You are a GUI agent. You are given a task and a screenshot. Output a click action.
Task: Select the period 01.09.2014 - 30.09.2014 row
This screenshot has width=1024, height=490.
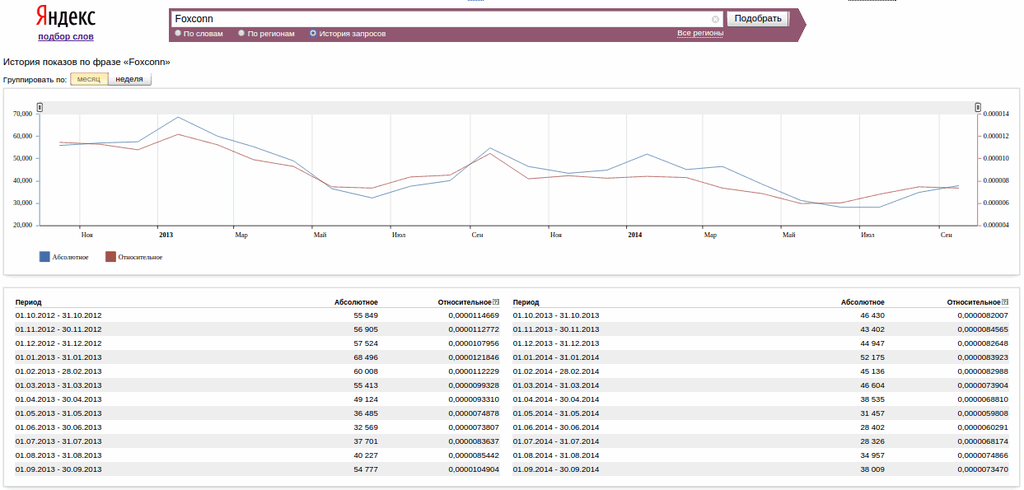coord(761,470)
